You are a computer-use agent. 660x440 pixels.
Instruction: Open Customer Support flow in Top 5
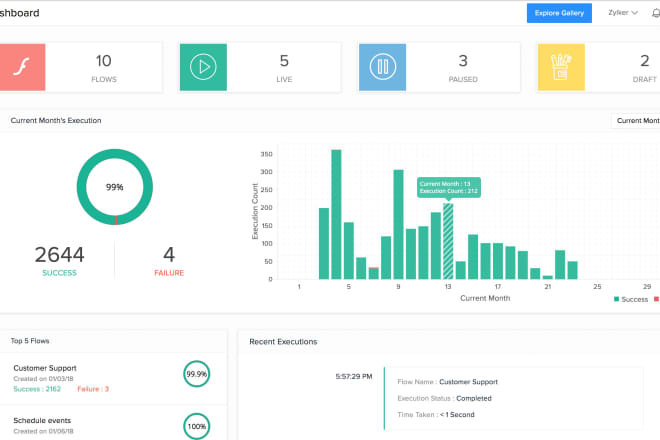pyautogui.click(x=45, y=368)
